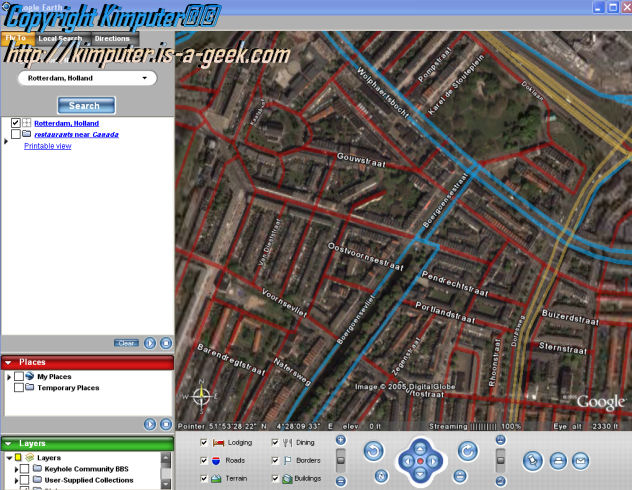Check the restaurants near Canada checkbox
The width and height of the screenshot is (632, 490).
[x=15, y=134]
